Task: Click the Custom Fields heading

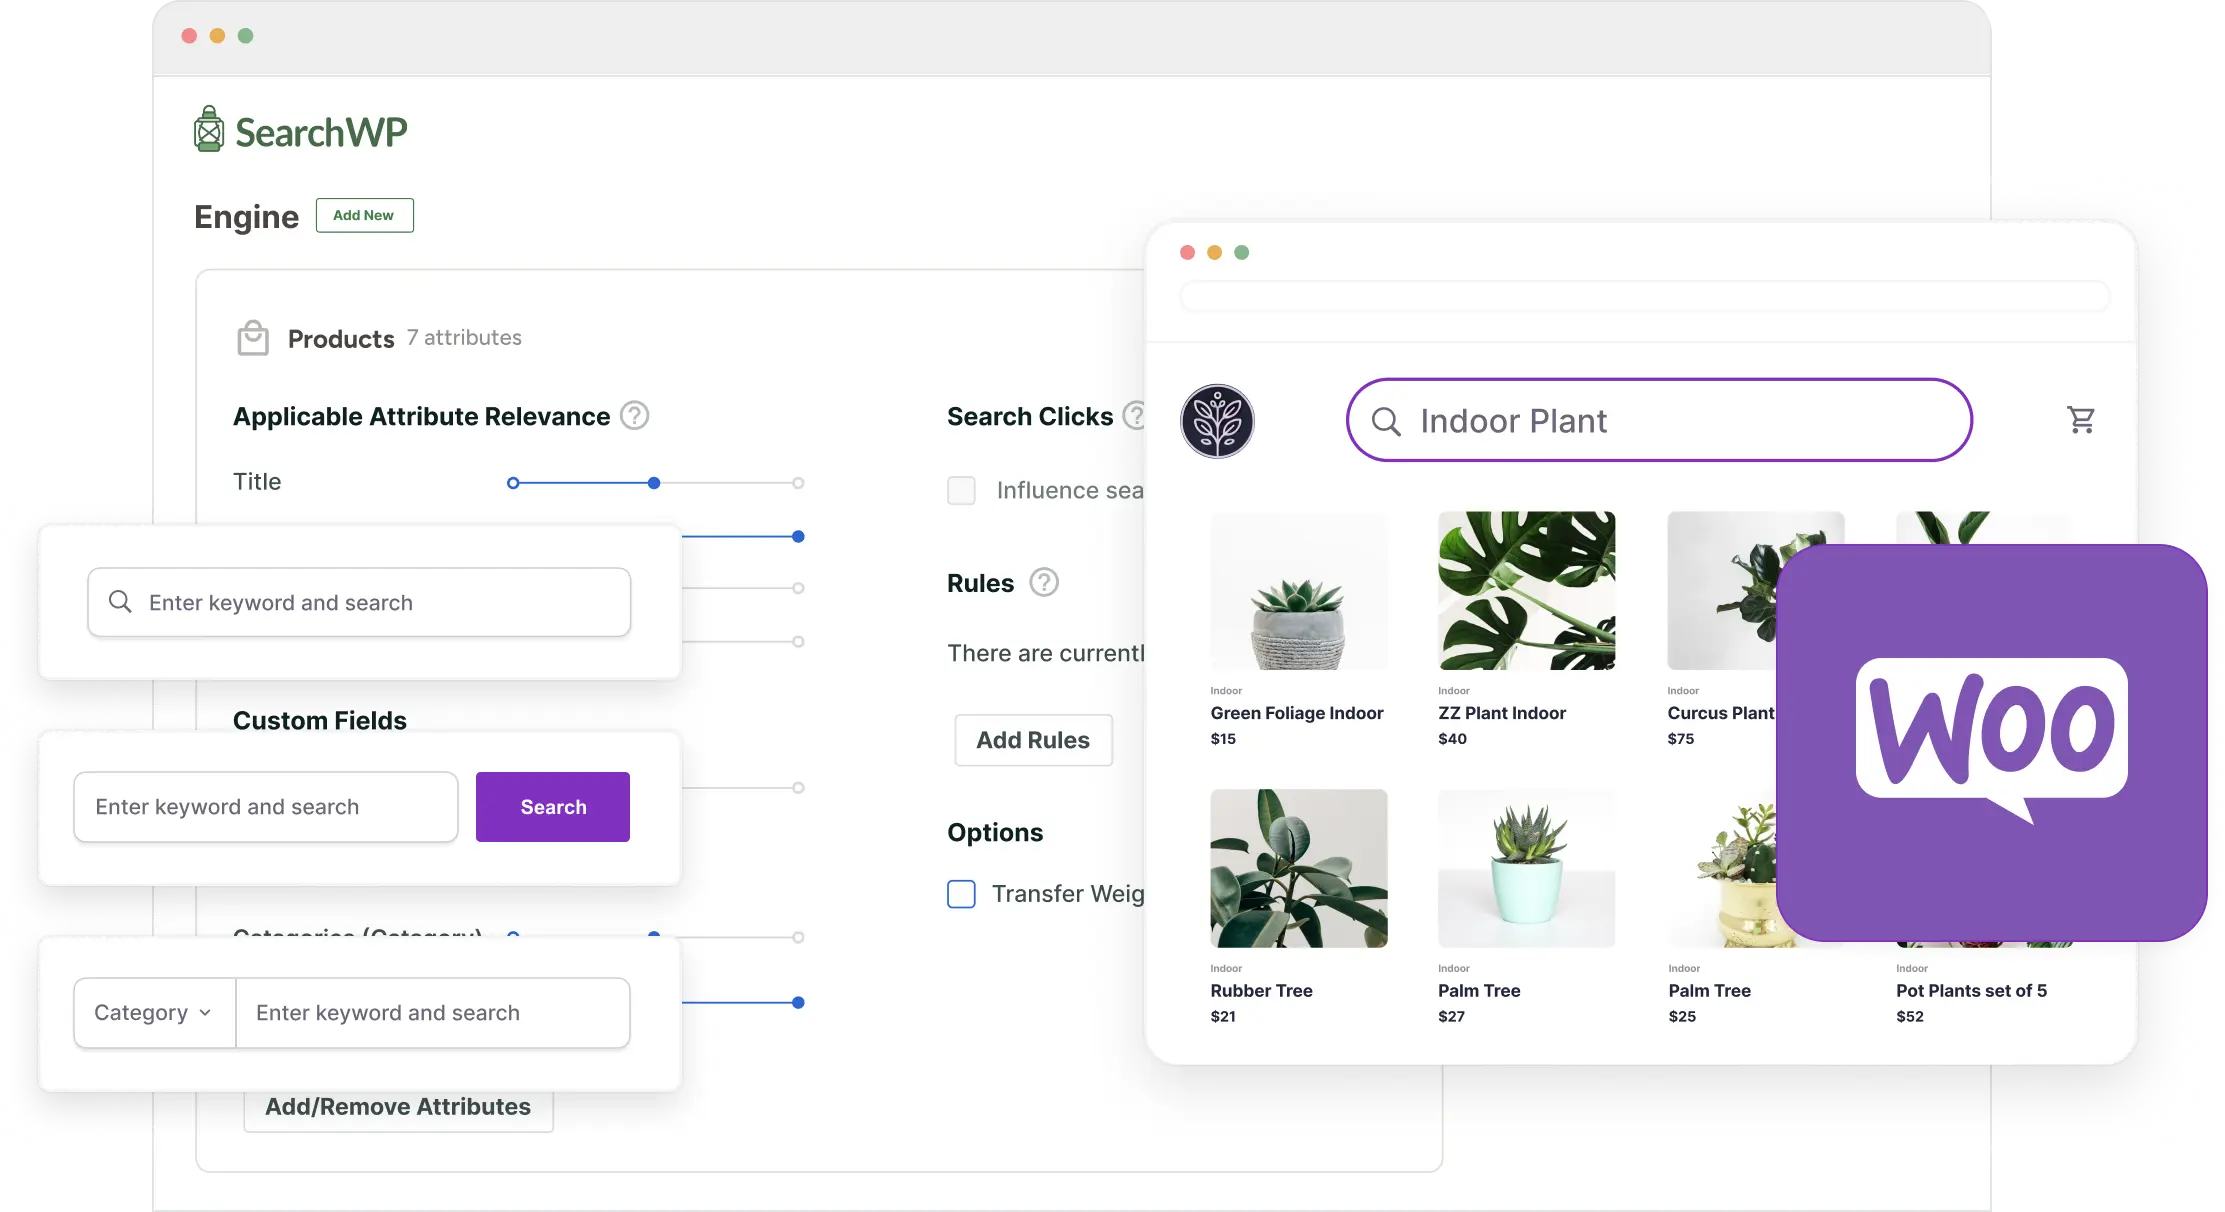Action: 320,721
